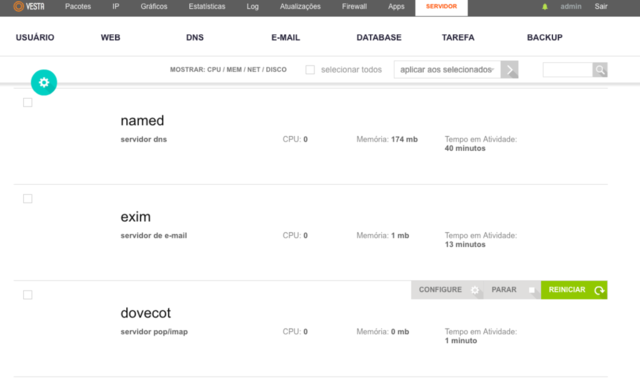This screenshot has height=383, width=640.
Task: Click the 'servidor pop/imap' description
Action: [154, 332]
